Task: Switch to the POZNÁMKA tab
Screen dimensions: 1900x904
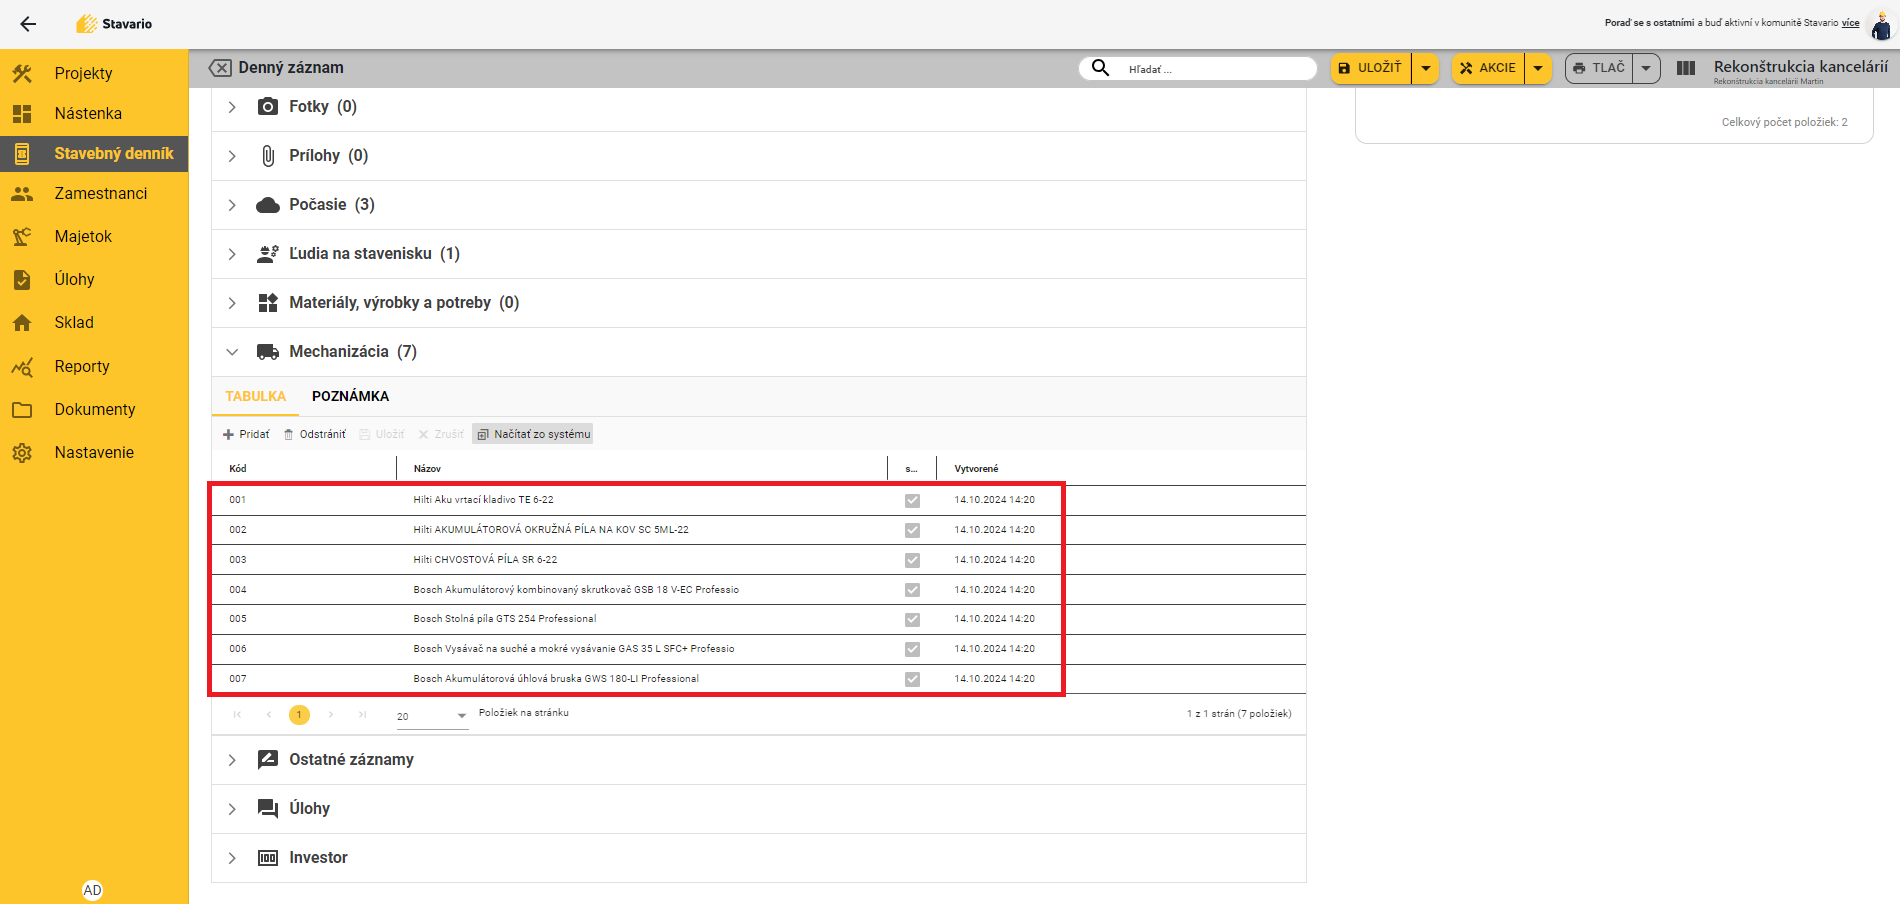Action: click(351, 396)
